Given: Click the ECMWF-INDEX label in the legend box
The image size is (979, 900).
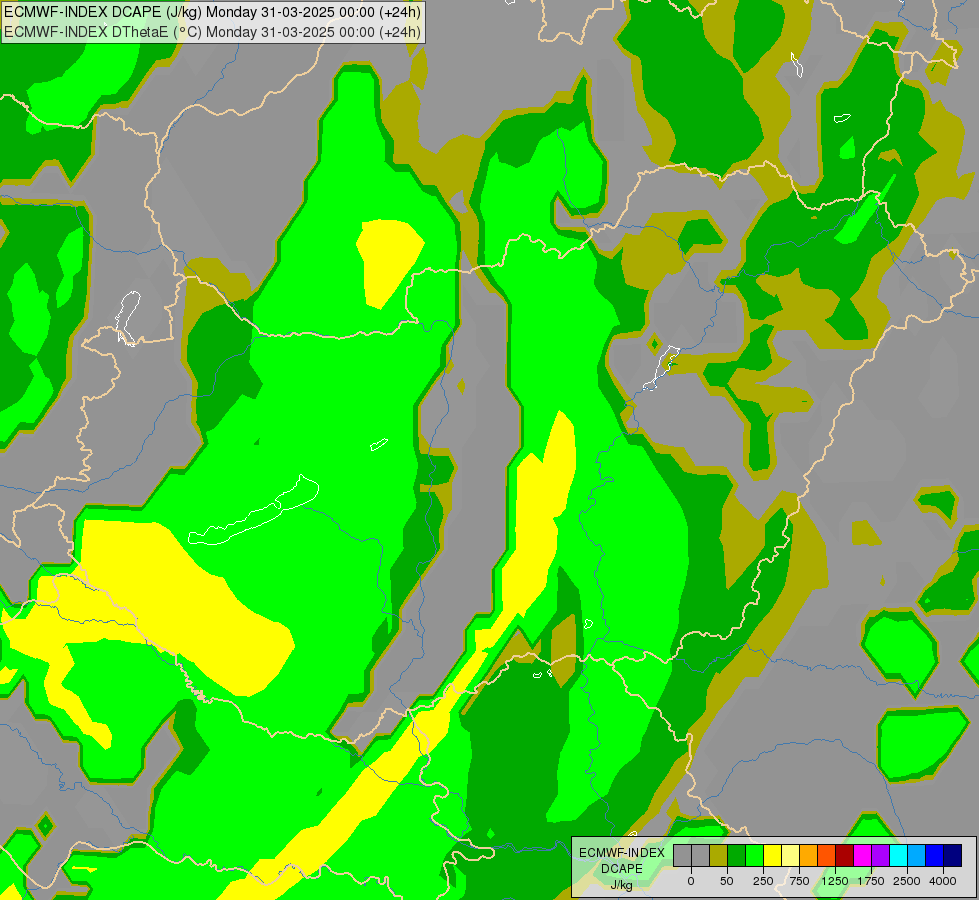Looking at the screenshot, I should coord(622,853).
